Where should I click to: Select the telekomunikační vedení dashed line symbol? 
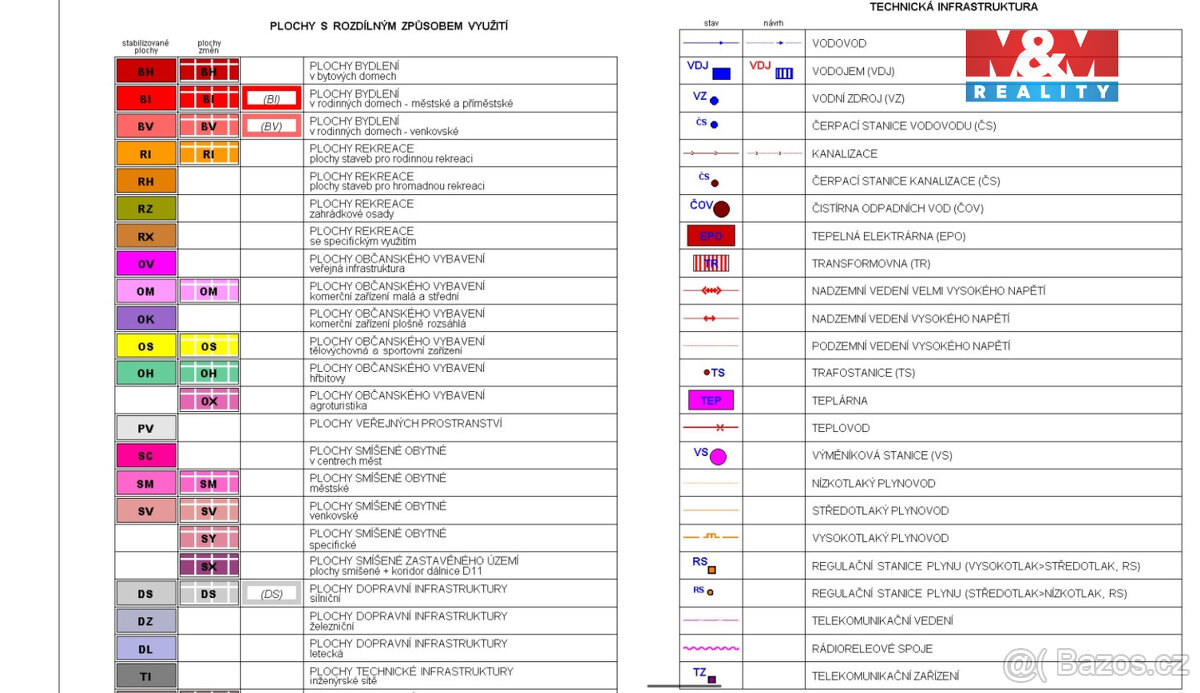point(711,620)
